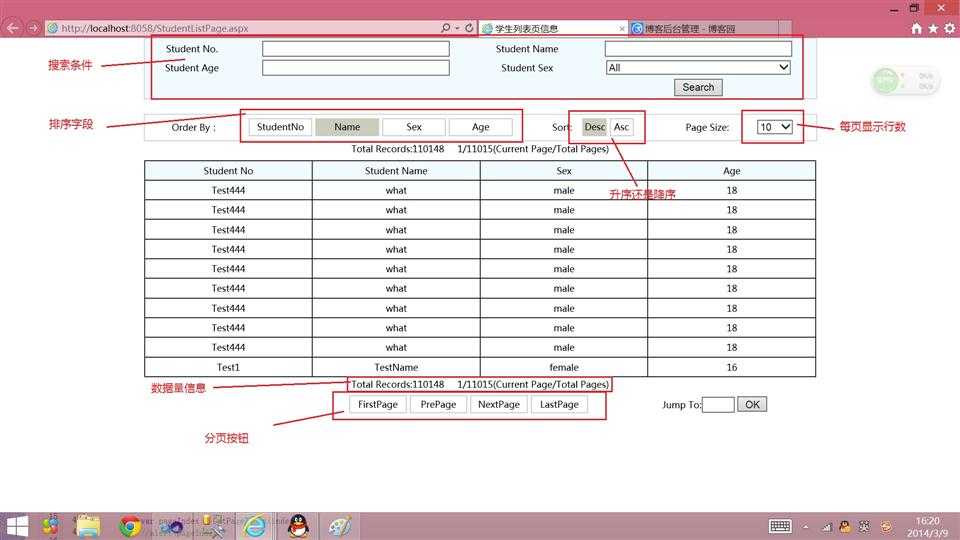Open the Windows Start button
This screenshot has height=540, width=960.
click(17, 526)
